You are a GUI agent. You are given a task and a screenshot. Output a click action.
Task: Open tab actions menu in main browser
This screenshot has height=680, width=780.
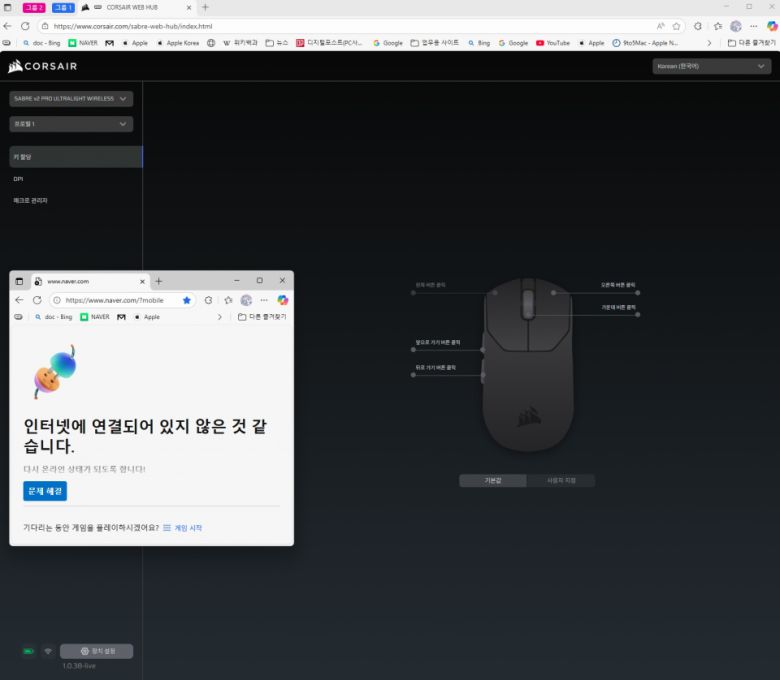point(7,7)
